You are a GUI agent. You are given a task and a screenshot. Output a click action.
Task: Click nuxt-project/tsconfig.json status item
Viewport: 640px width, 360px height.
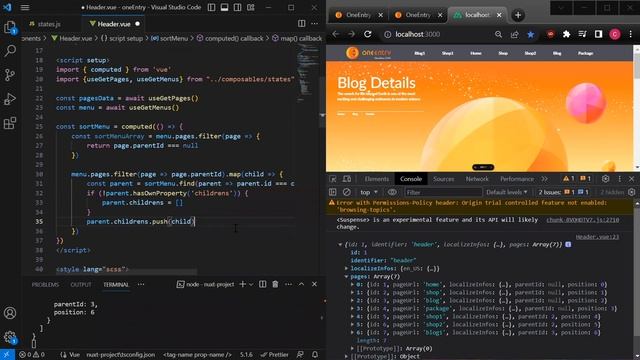(120, 355)
